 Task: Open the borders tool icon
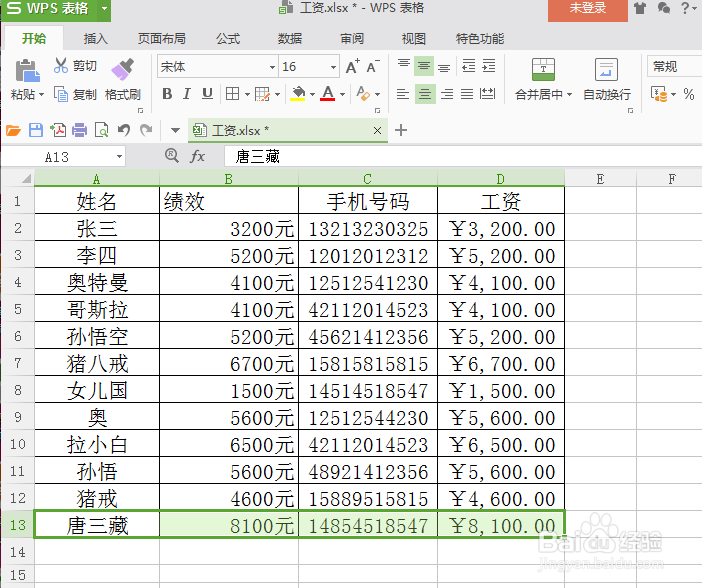232,94
